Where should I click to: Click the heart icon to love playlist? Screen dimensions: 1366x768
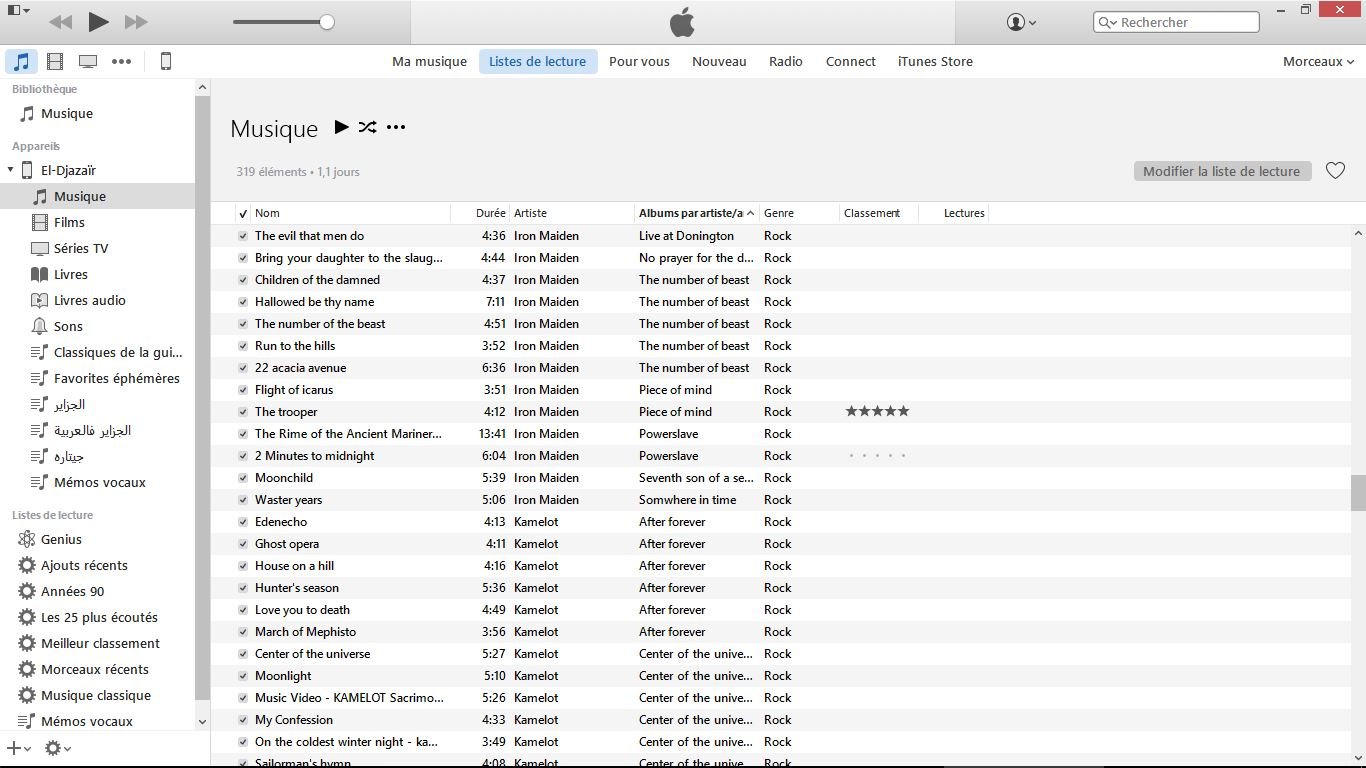[x=1335, y=171]
